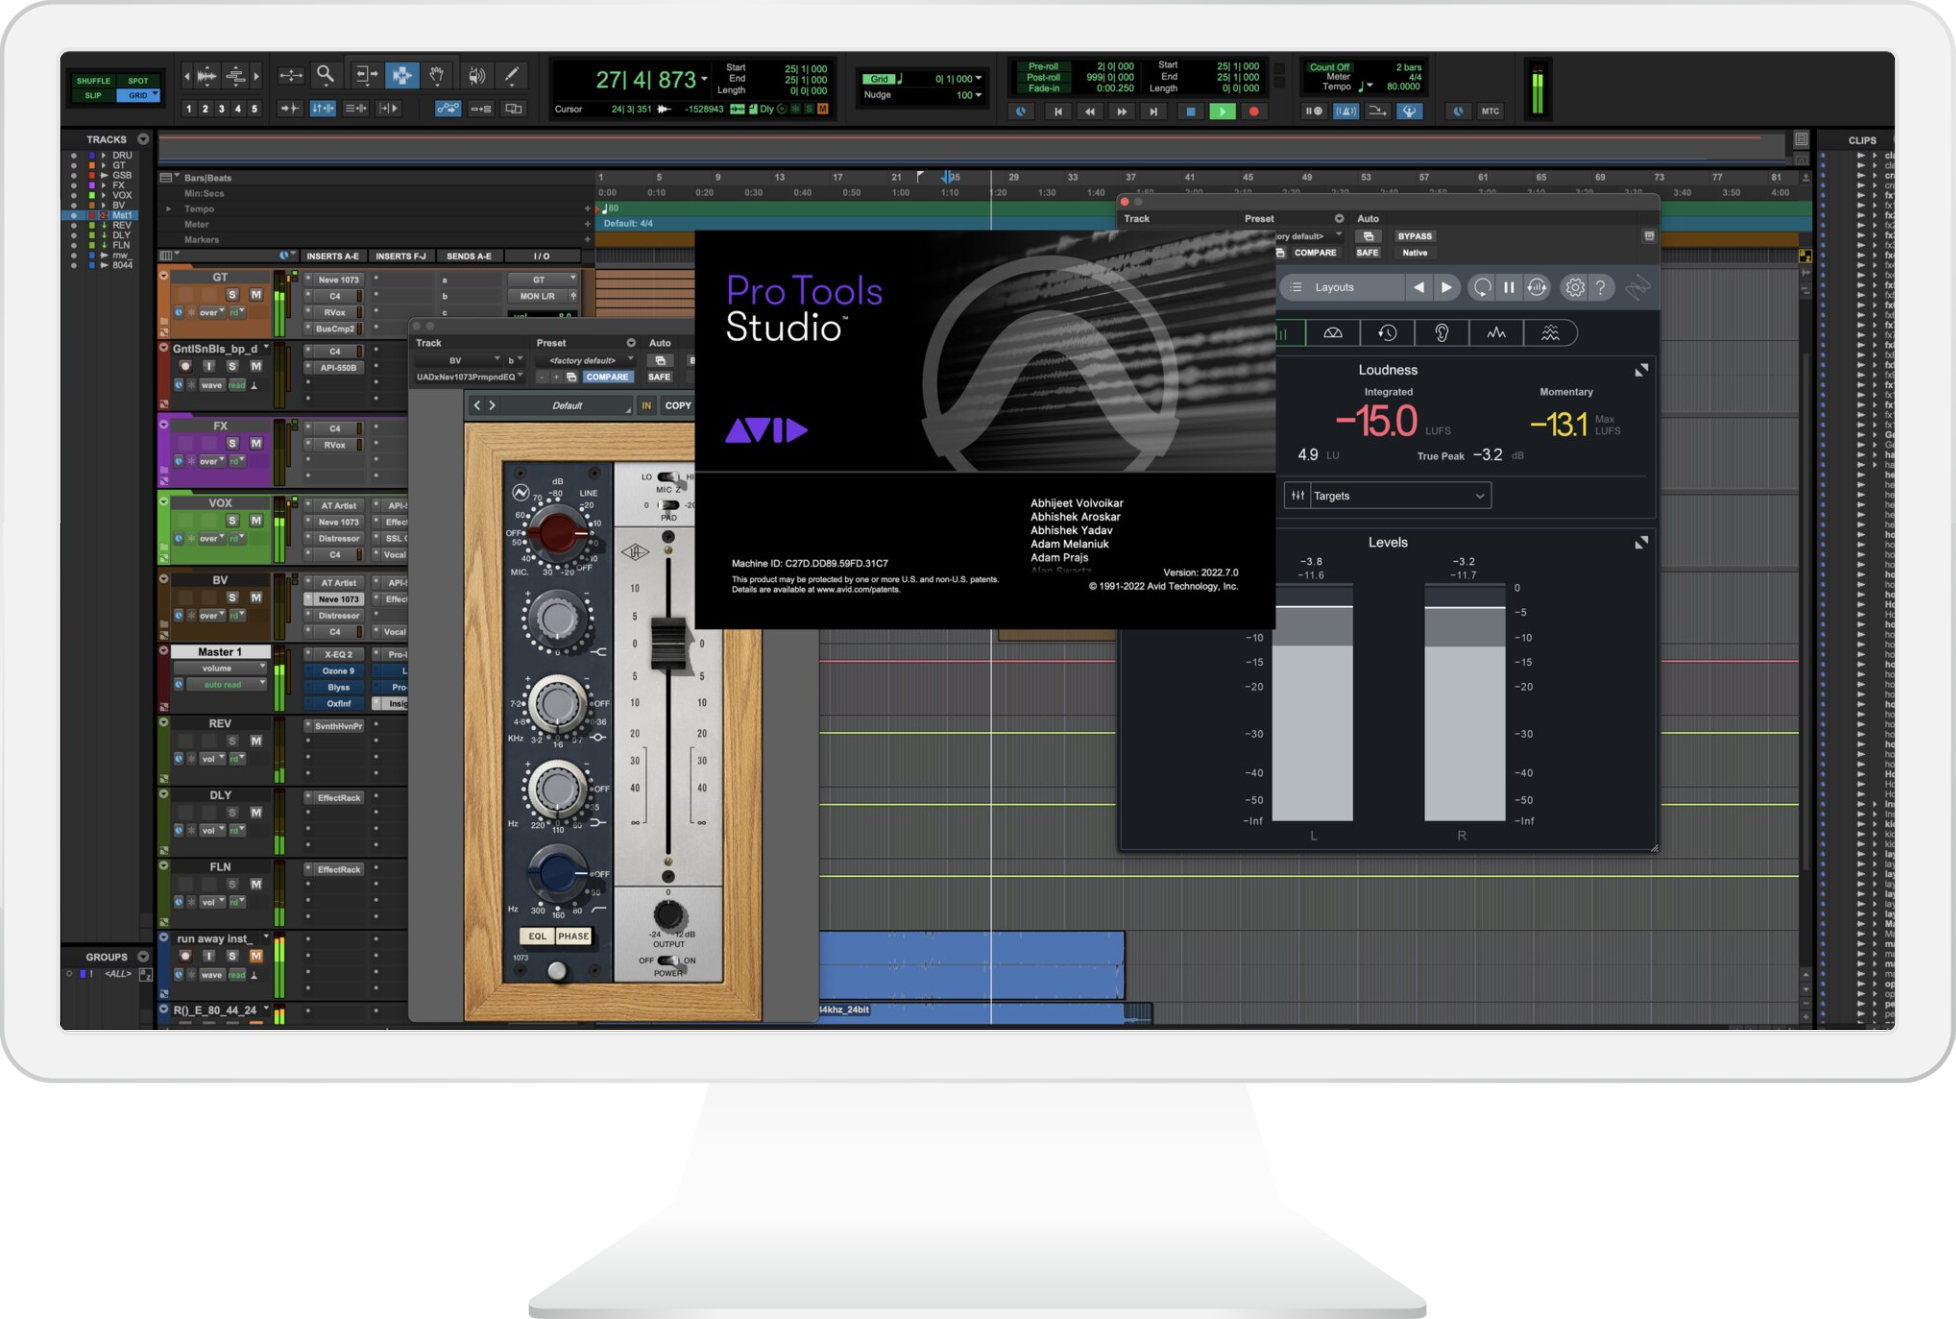Click COPY in Neve plugin toolbar
Image resolution: width=1956 pixels, height=1319 pixels.
pyautogui.click(x=678, y=406)
